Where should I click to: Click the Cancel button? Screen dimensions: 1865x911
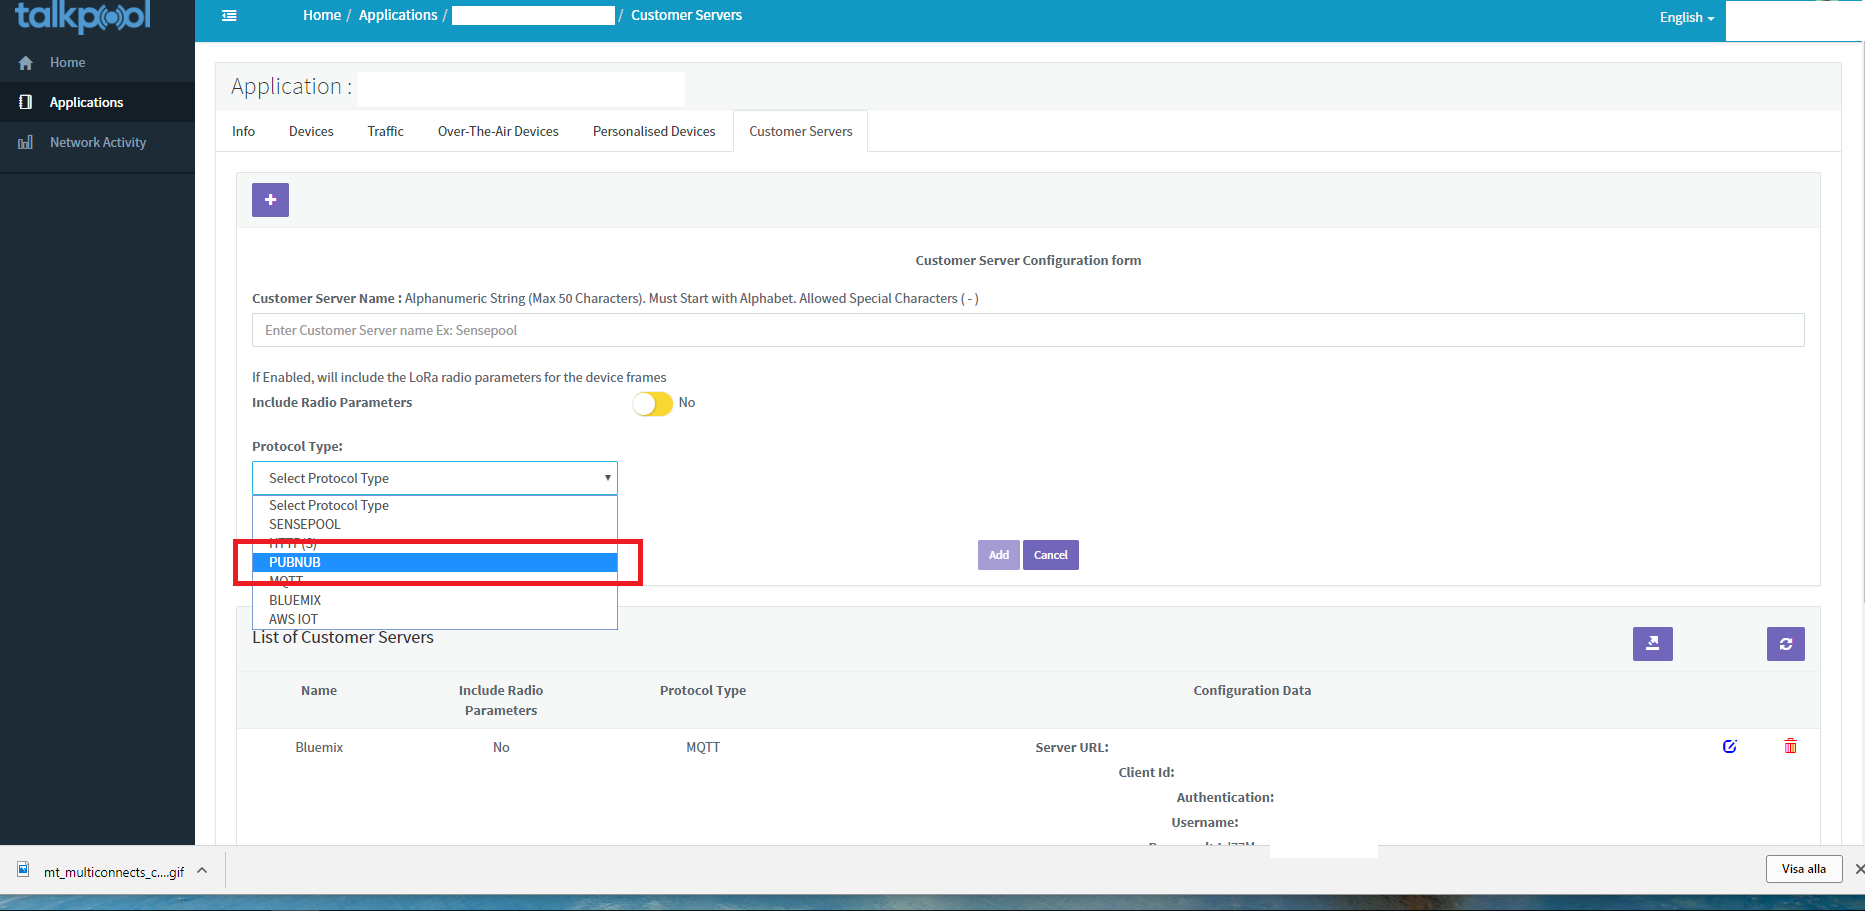pyautogui.click(x=1051, y=555)
